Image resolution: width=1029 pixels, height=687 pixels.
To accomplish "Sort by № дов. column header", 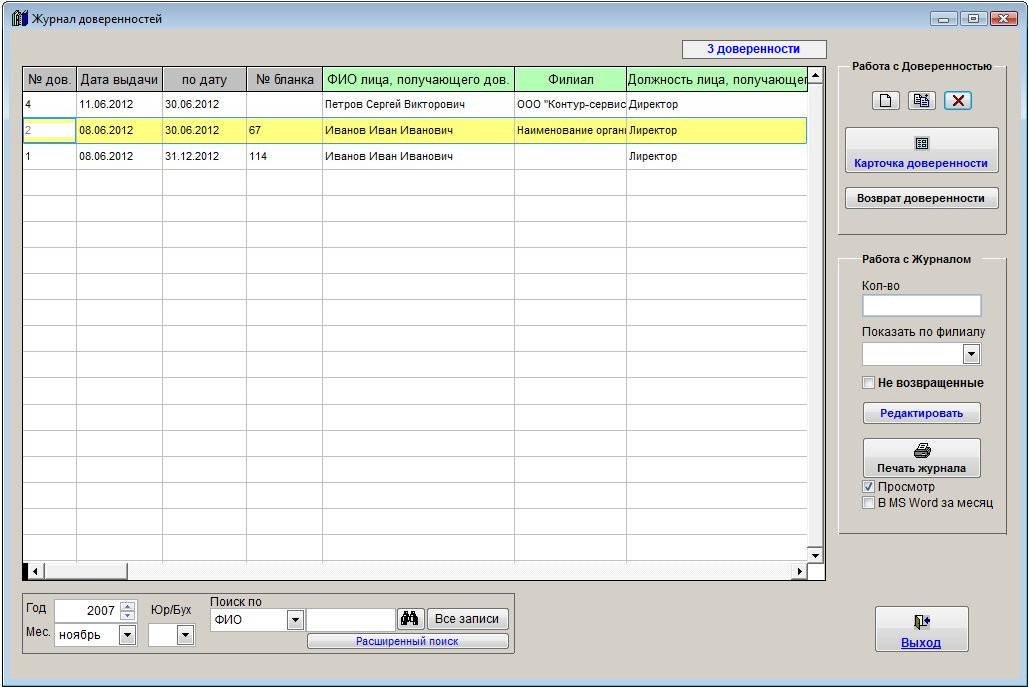I will [x=50, y=79].
